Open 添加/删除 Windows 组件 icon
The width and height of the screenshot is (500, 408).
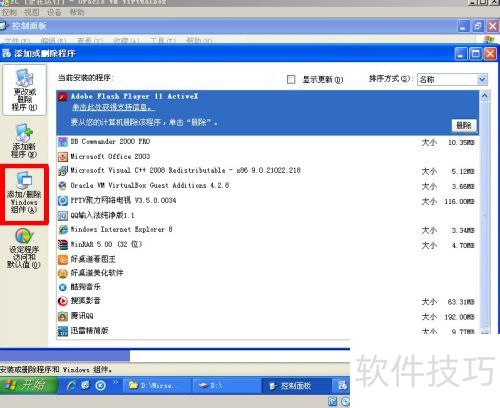(x=24, y=193)
